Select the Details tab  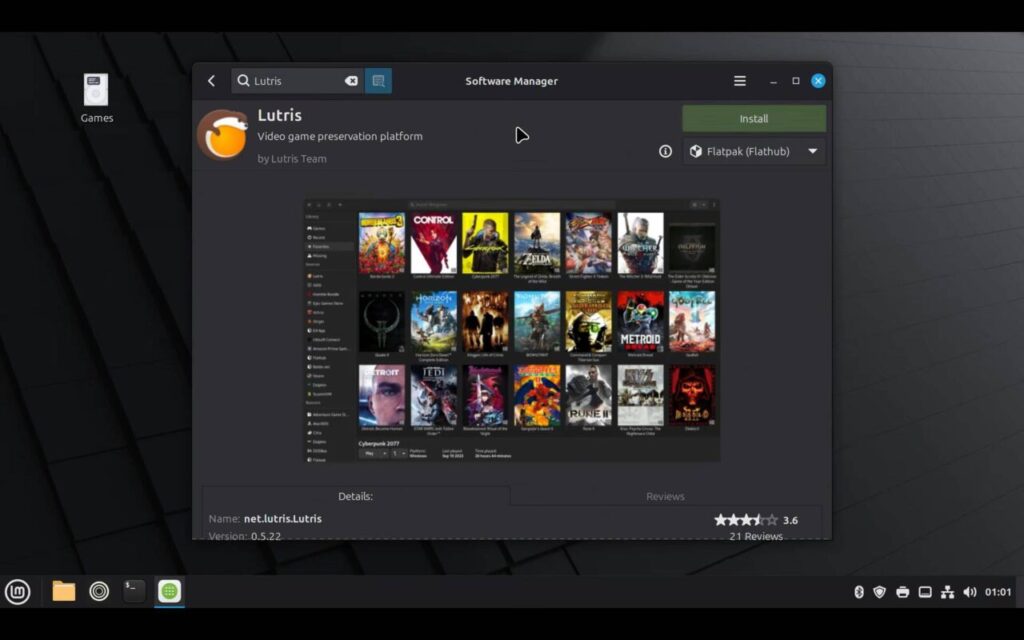[355, 496]
